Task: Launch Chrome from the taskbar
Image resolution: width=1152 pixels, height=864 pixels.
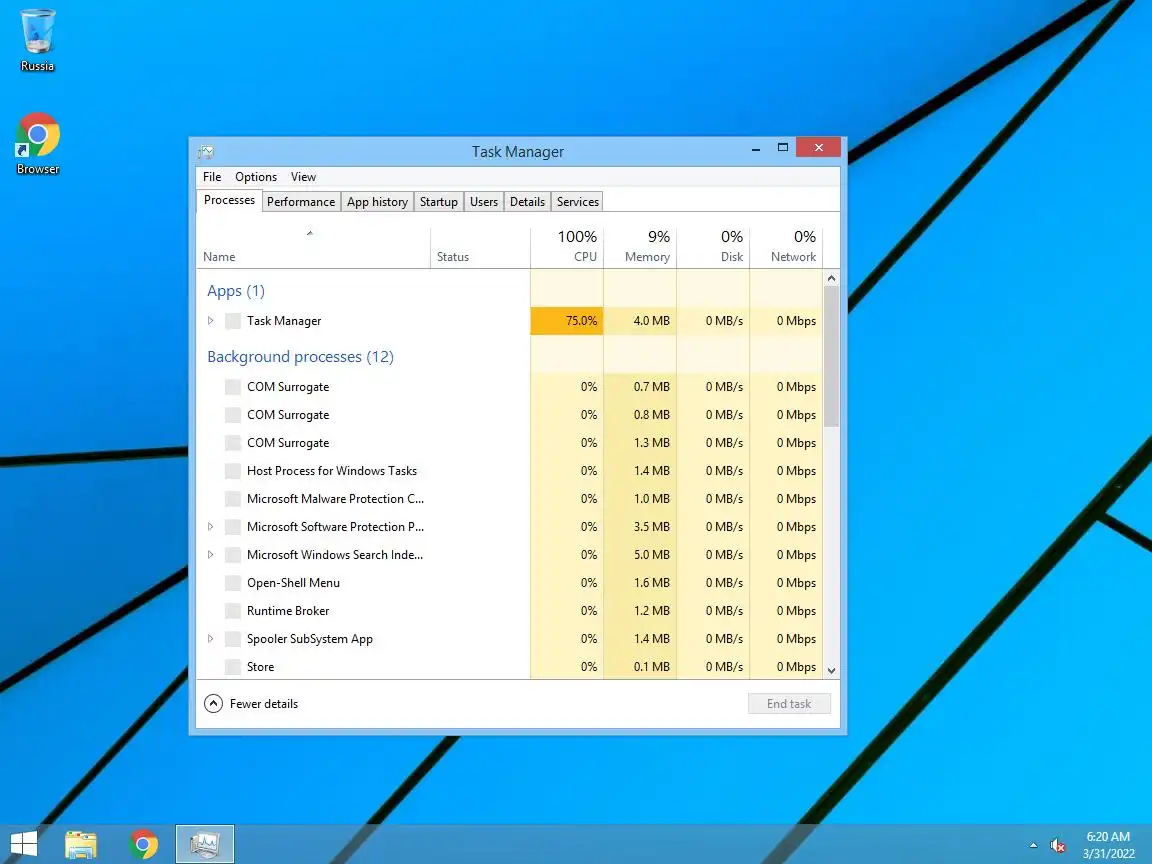Action: (143, 844)
